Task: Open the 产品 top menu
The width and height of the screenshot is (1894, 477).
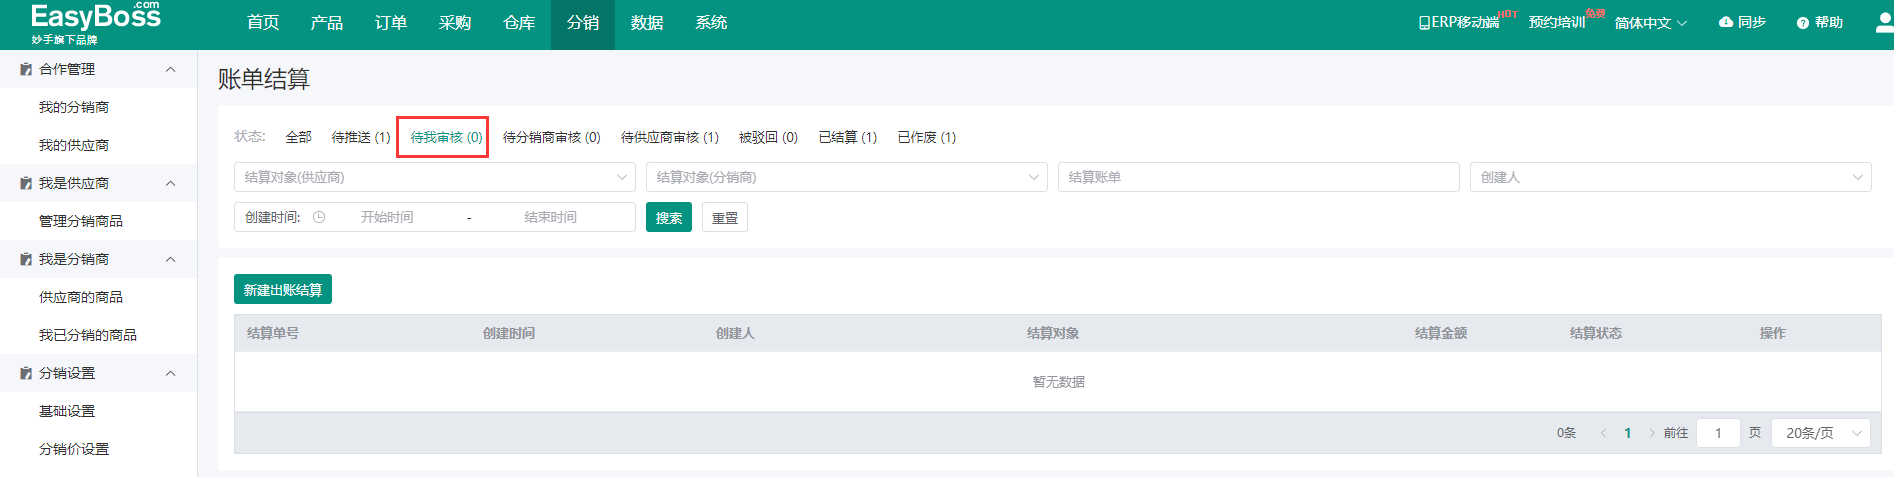Action: pyautogui.click(x=327, y=23)
